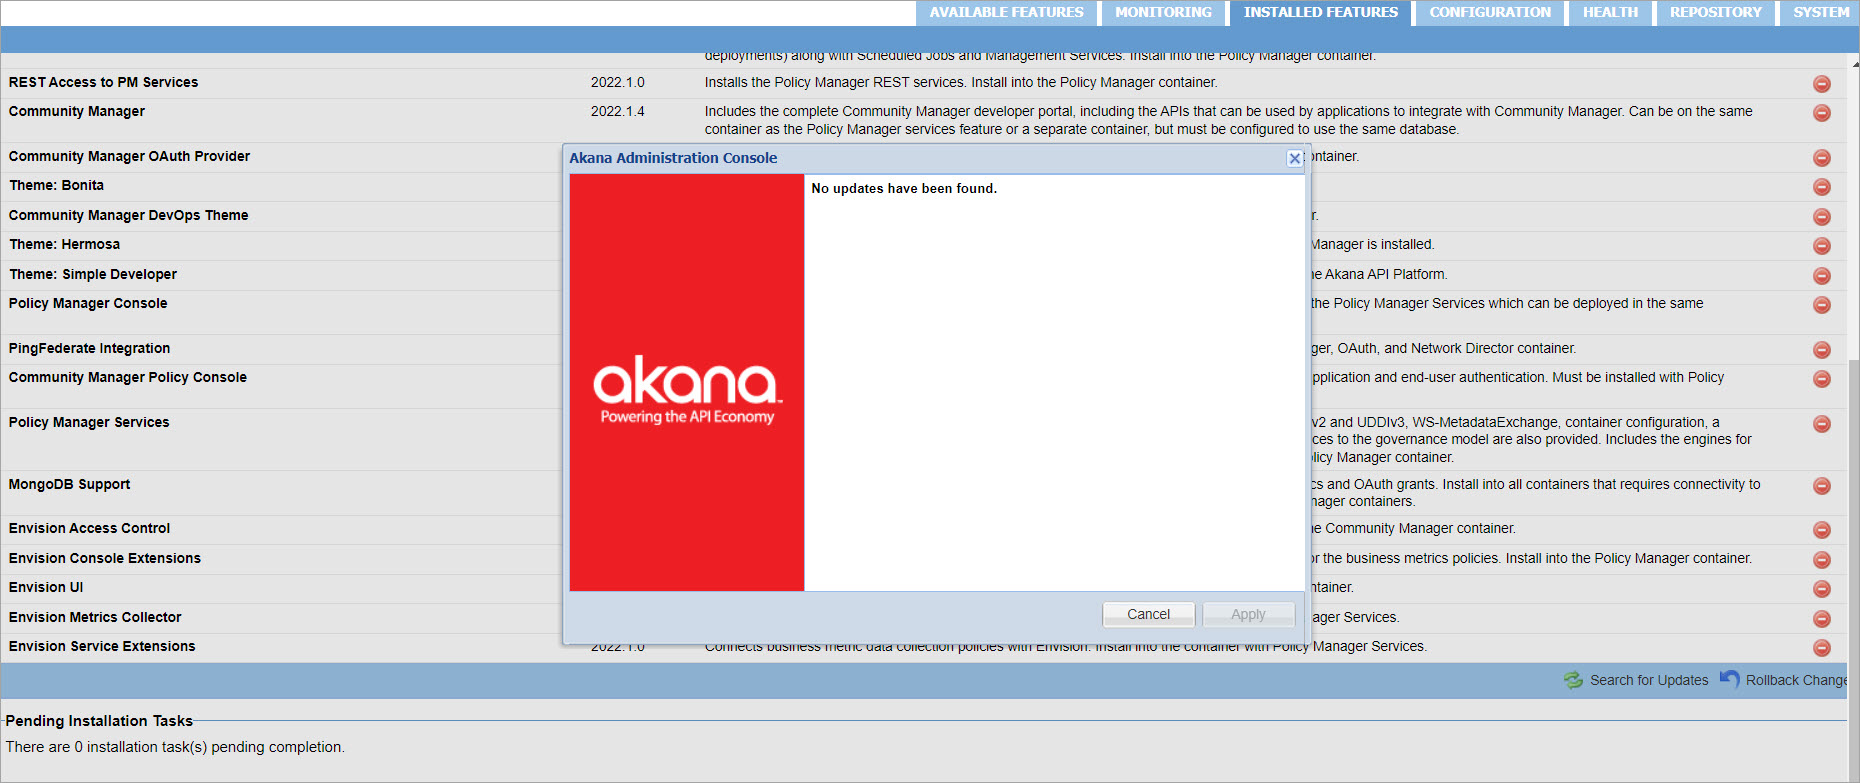Click the Search for Updates link
The width and height of the screenshot is (1860, 783).
(x=1649, y=680)
